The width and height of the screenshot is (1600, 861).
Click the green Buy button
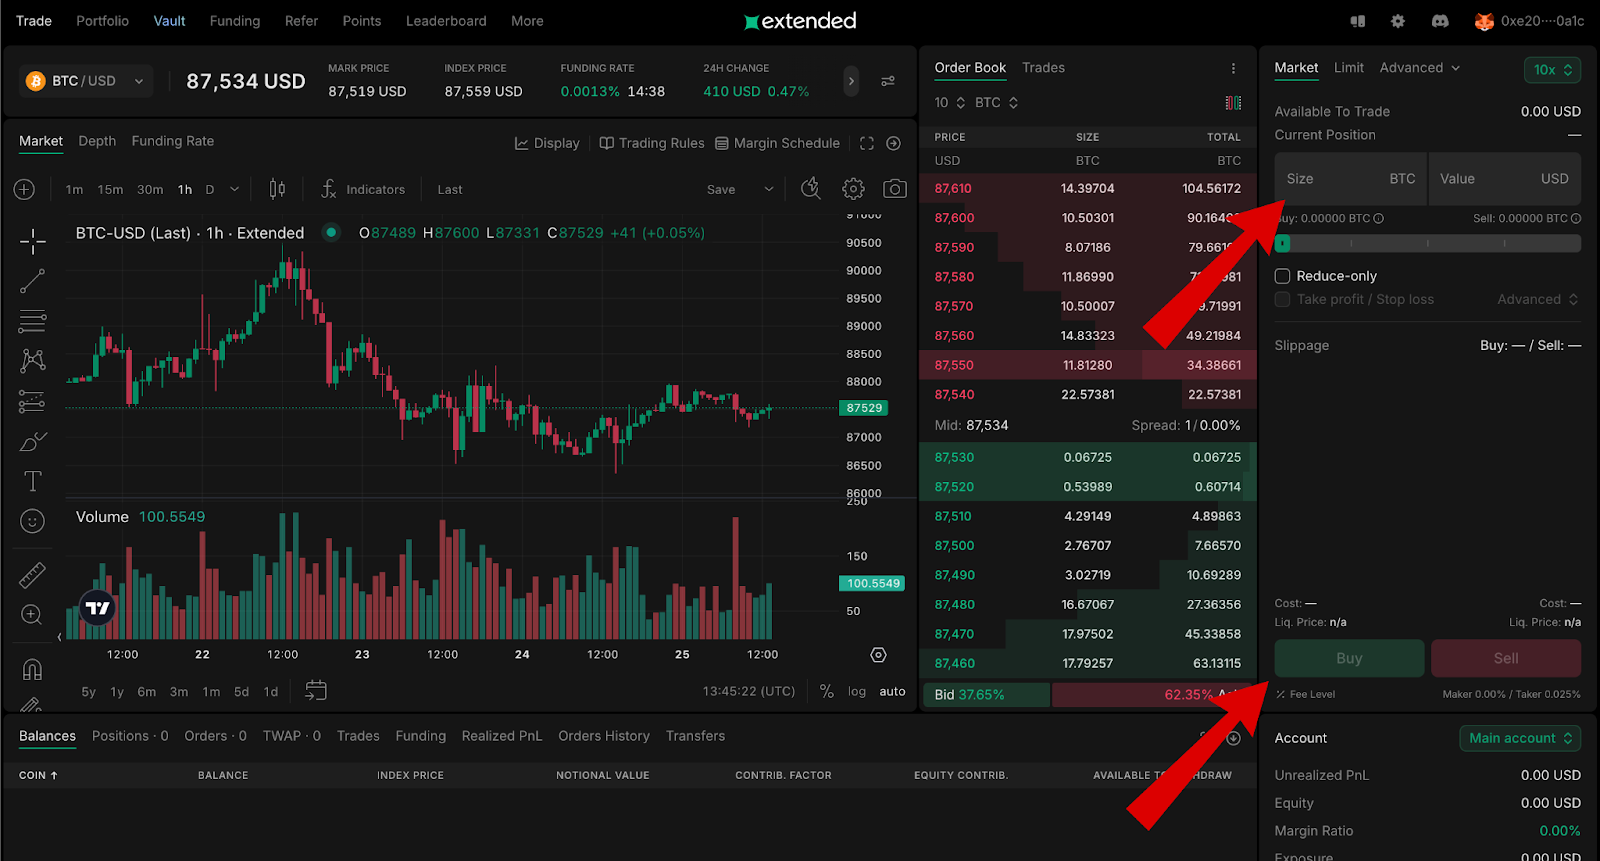click(1349, 658)
